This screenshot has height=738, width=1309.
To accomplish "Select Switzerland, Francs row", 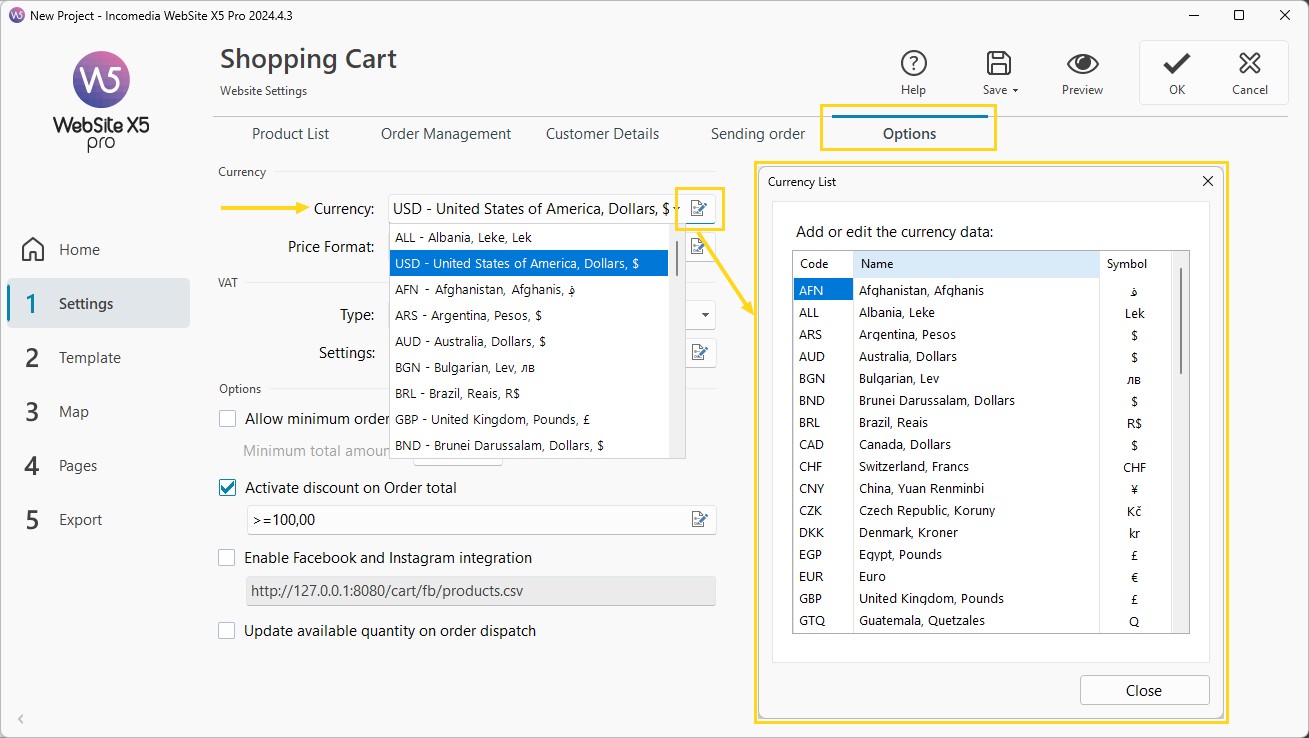I will (x=983, y=466).
